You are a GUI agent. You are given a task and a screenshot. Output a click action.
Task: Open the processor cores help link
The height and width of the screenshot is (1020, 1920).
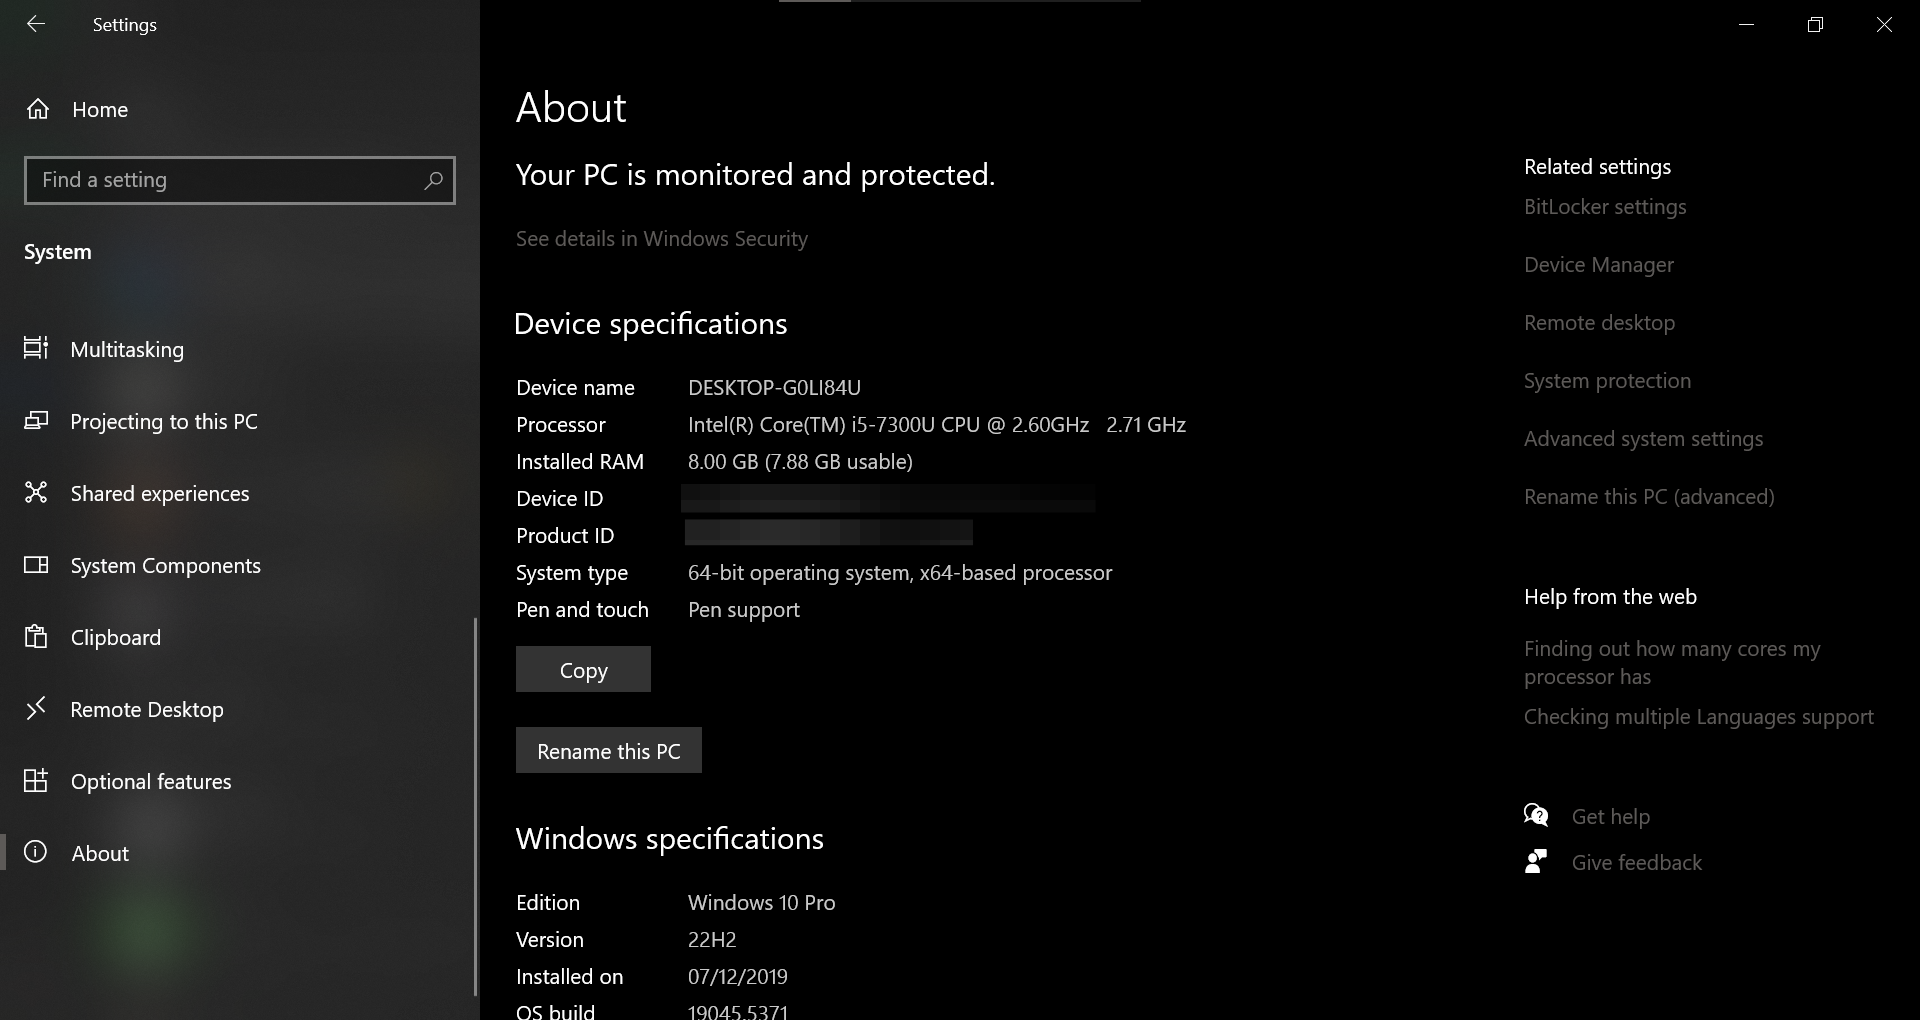tap(1673, 662)
